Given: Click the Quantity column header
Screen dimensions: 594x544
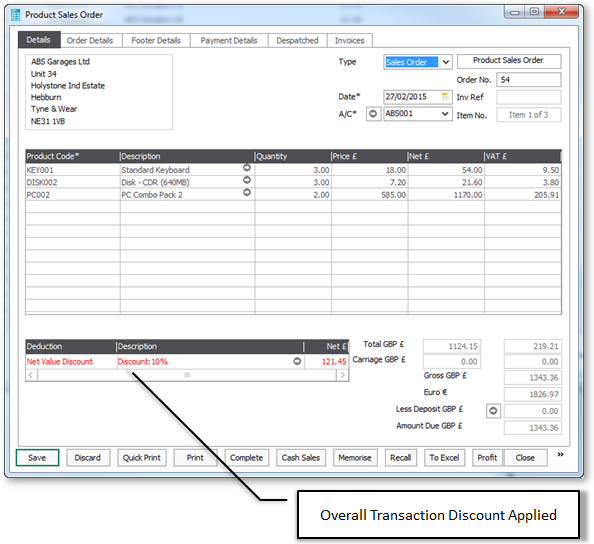Looking at the screenshot, I should (x=293, y=156).
